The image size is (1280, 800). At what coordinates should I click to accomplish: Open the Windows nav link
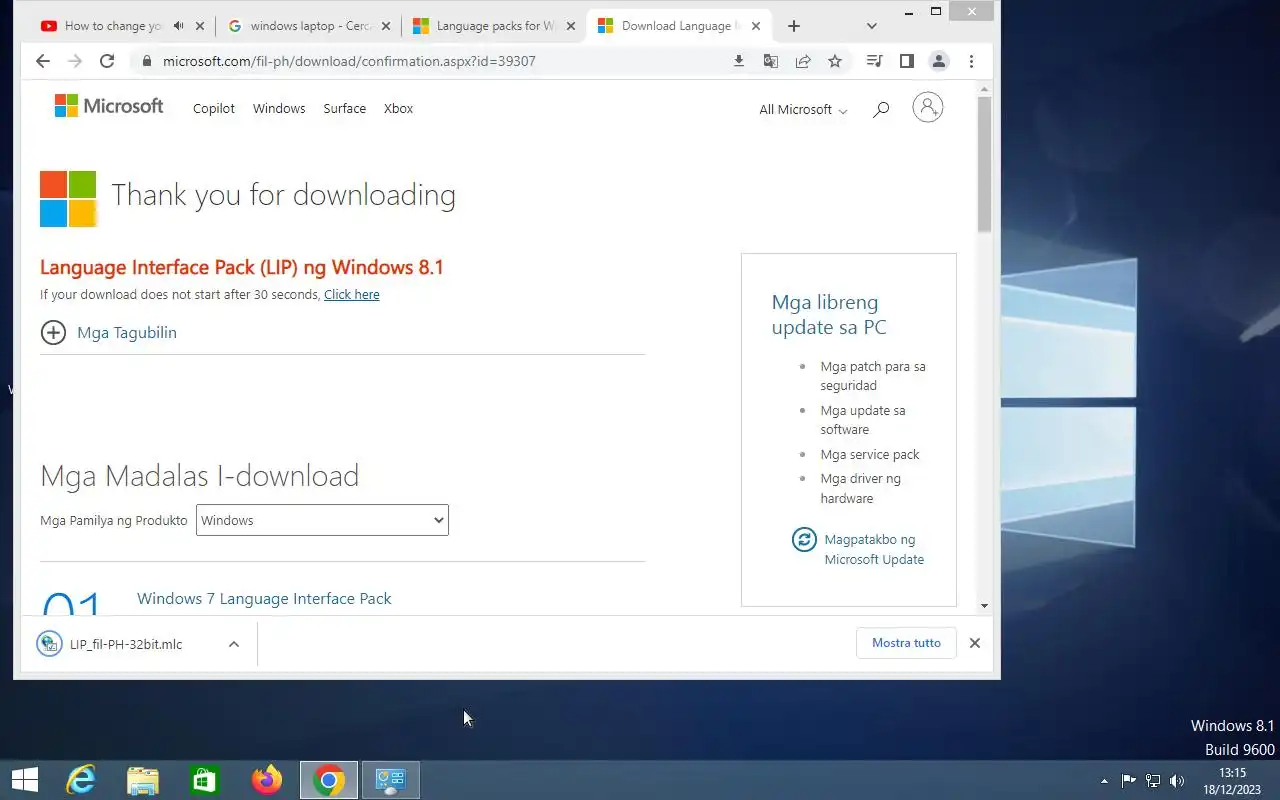click(279, 108)
